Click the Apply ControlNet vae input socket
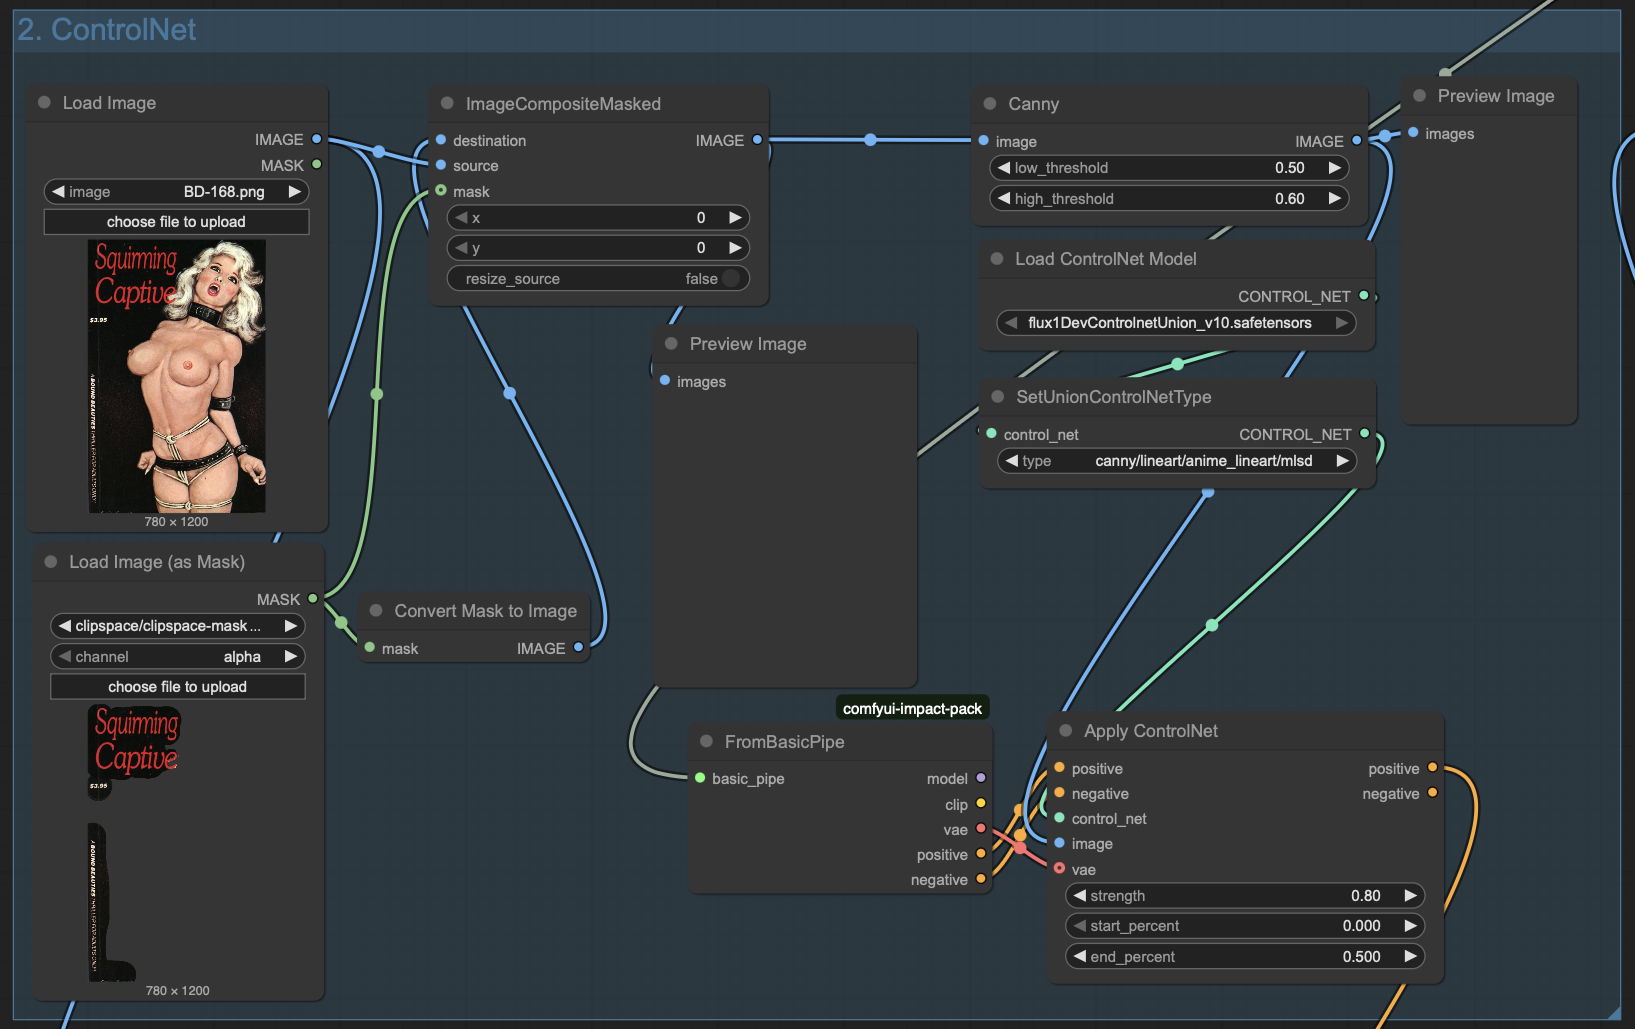 pos(1059,868)
